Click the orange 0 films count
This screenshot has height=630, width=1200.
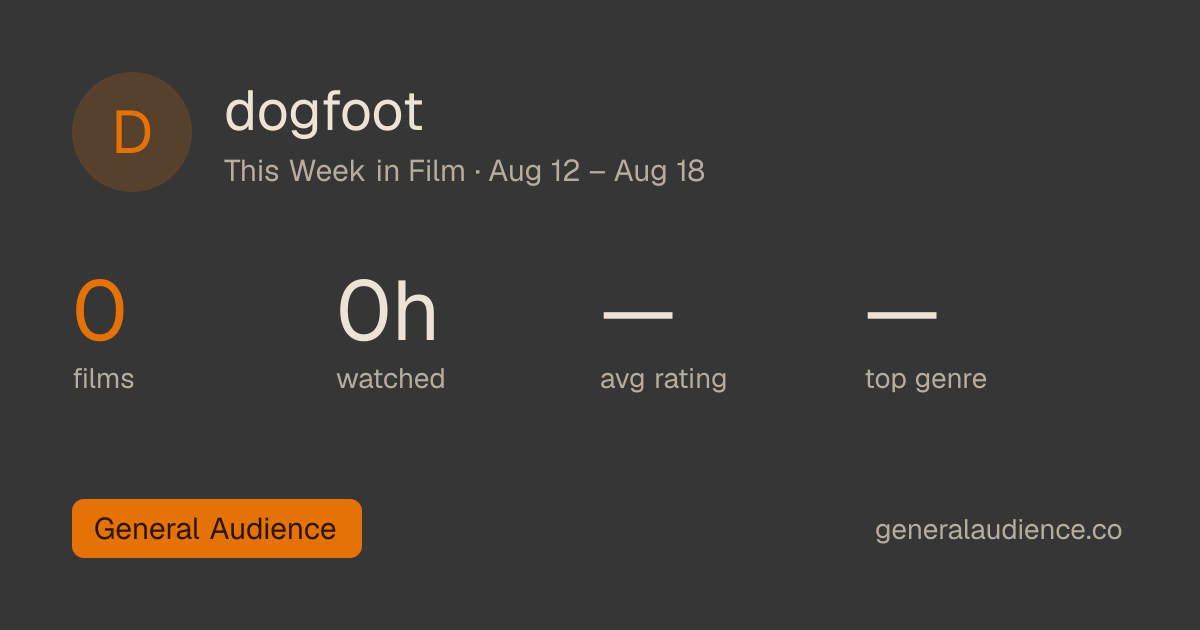100,312
